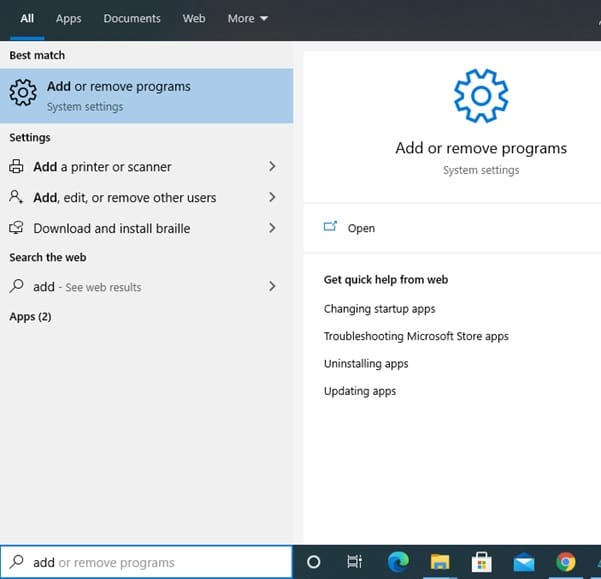Select the printer icon beside Add a printer
Screen dimensions: 601x579
16,166
